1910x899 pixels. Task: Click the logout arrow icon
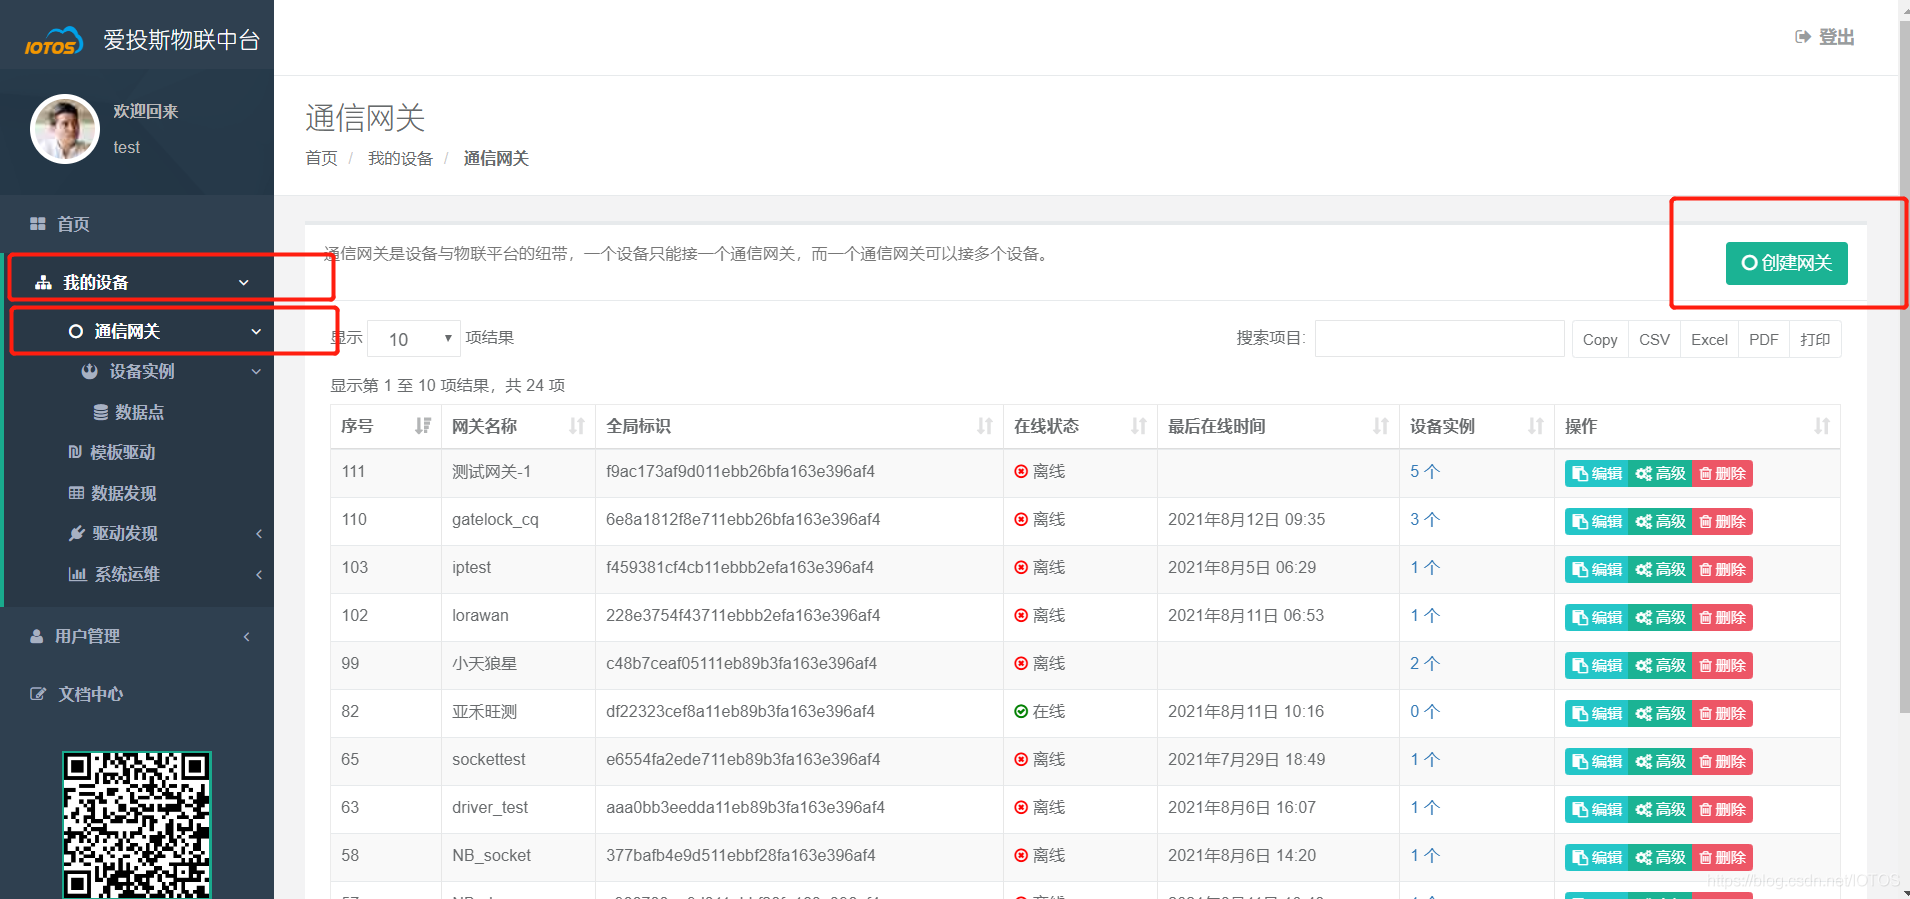1802,37
